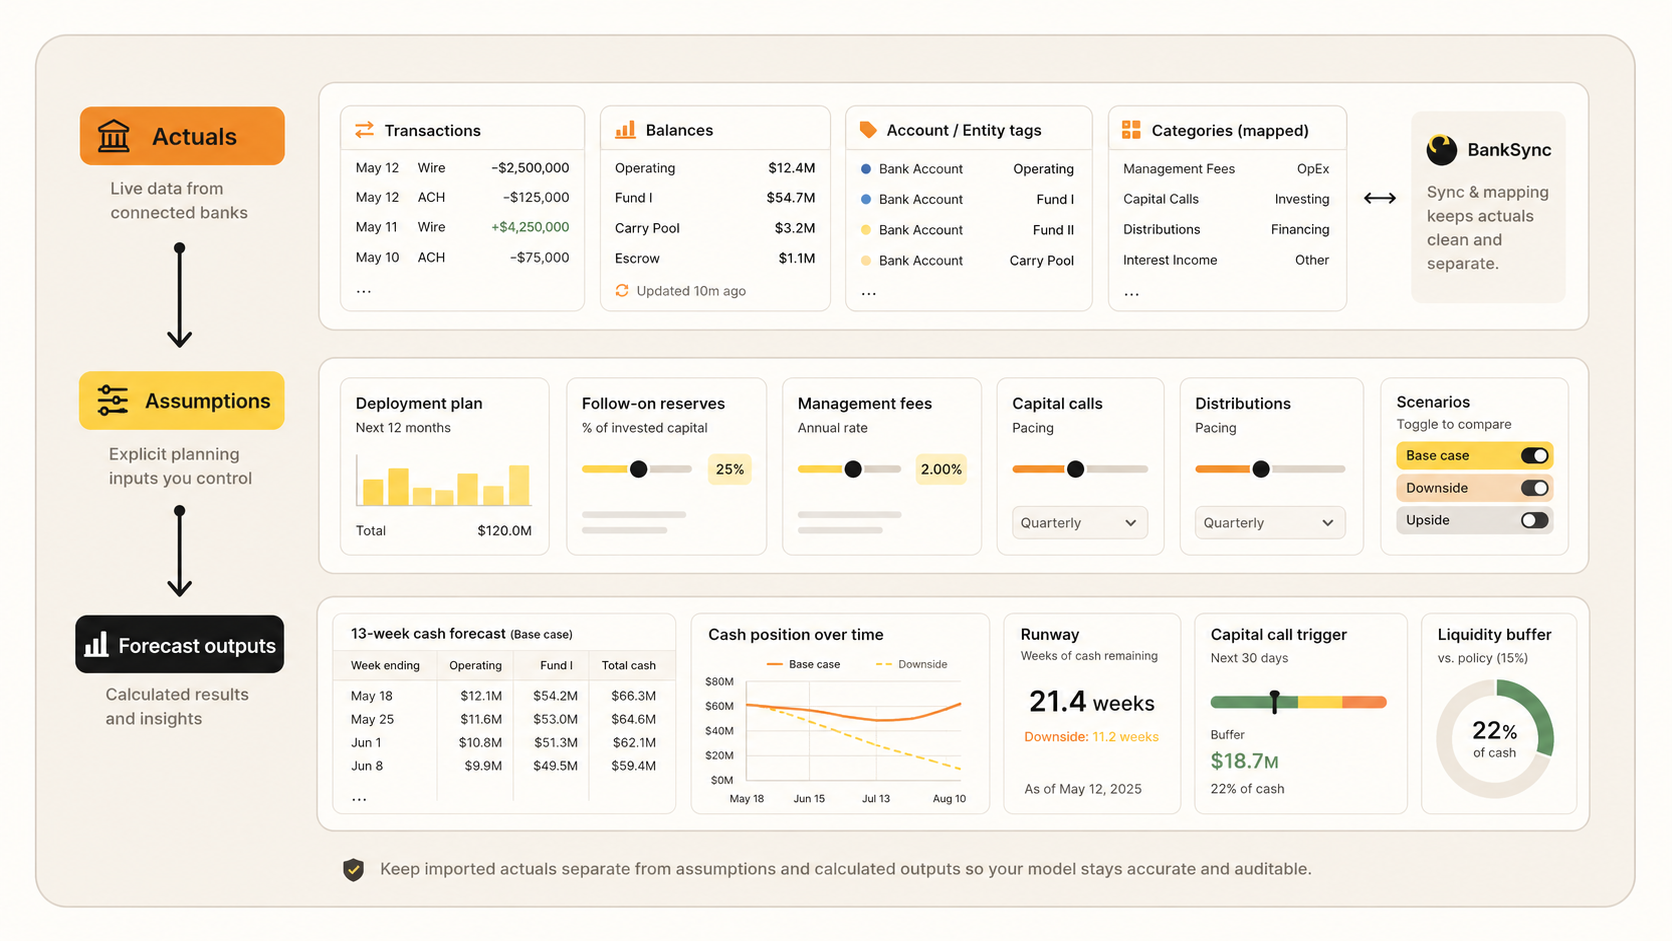Click the As of May 12, 2025 text
The image size is (1672, 941).
coord(1083,789)
